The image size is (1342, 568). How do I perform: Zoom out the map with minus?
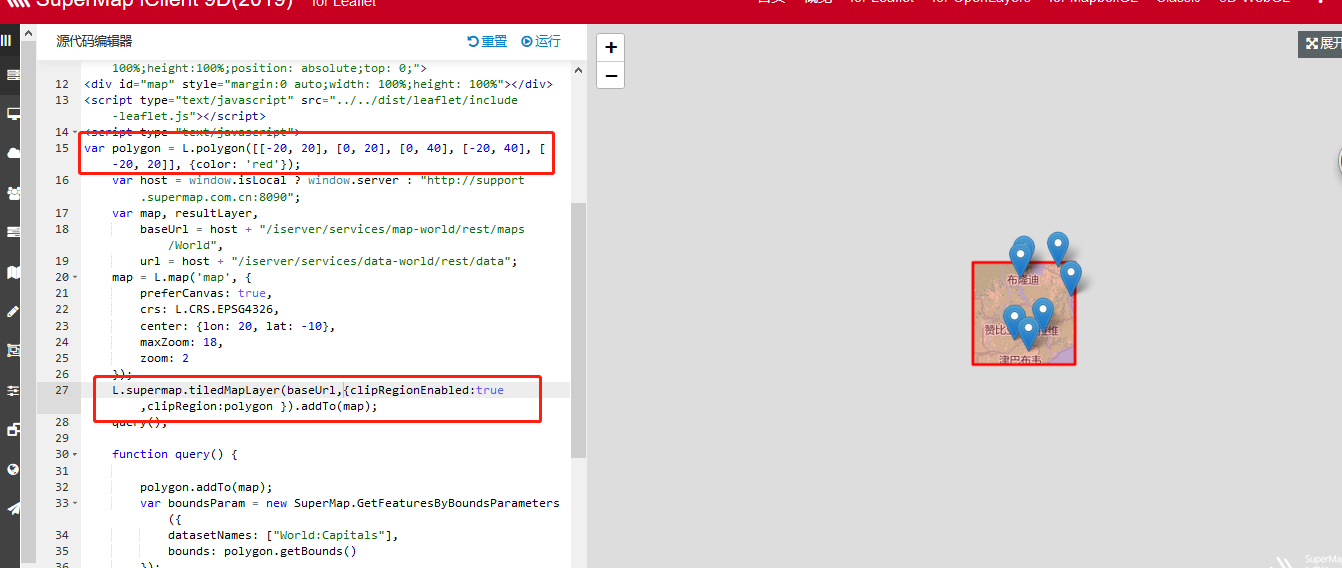(611, 75)
